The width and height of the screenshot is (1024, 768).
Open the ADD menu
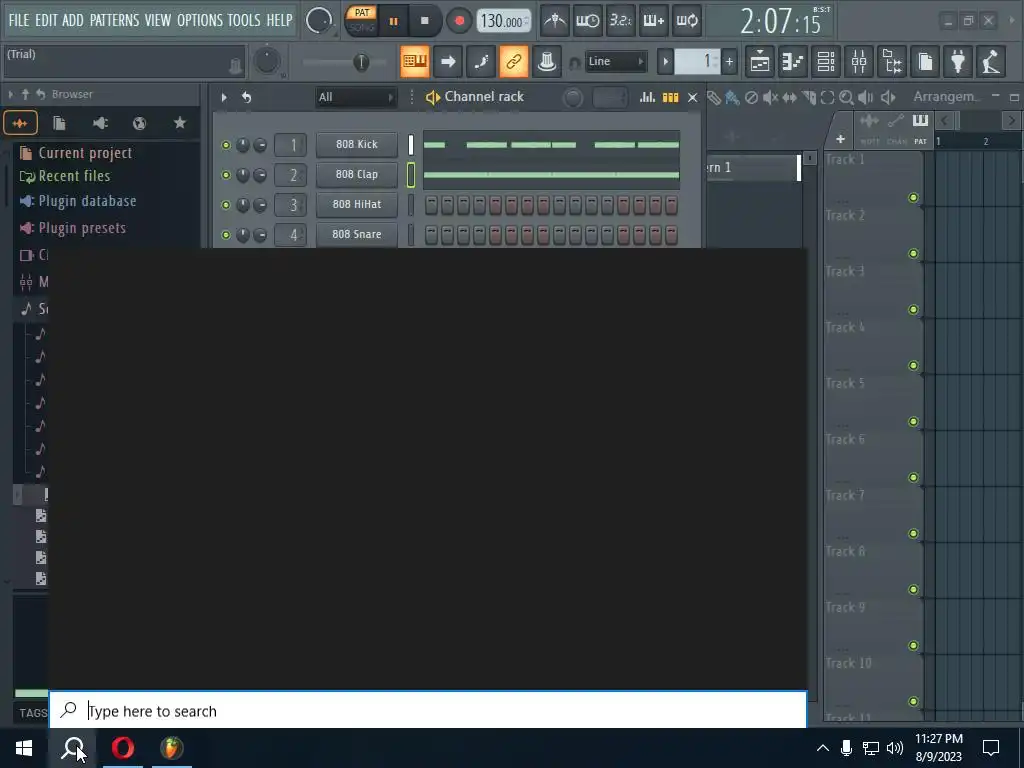72,20
